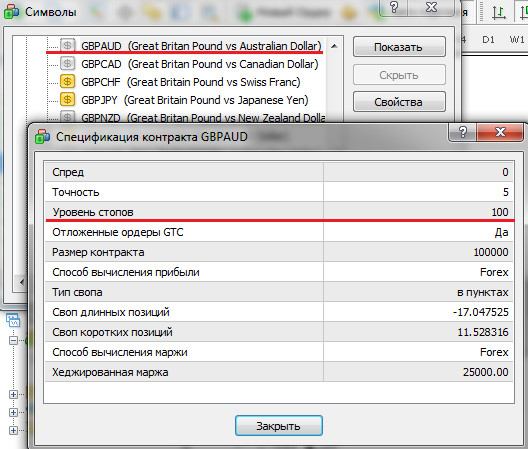
Task: Expand the second plus tree node
Action: (13, 412)
